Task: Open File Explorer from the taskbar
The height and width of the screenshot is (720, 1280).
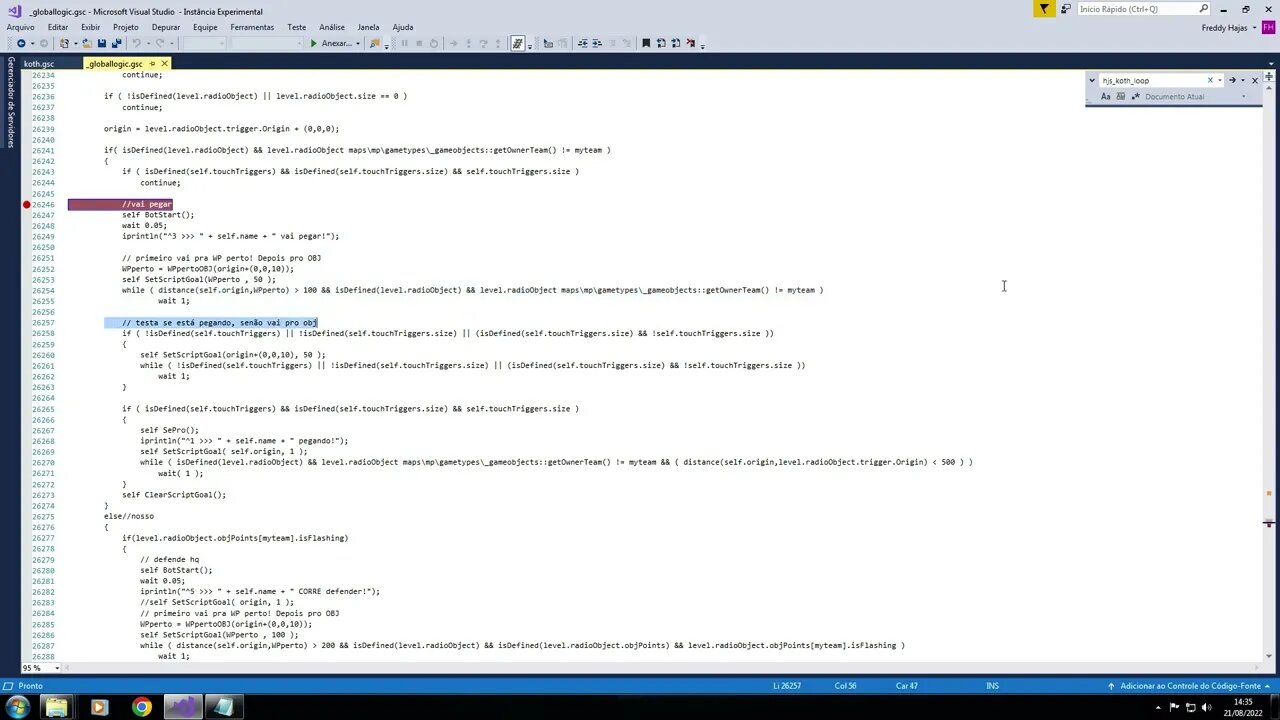Action: (56, 707)
